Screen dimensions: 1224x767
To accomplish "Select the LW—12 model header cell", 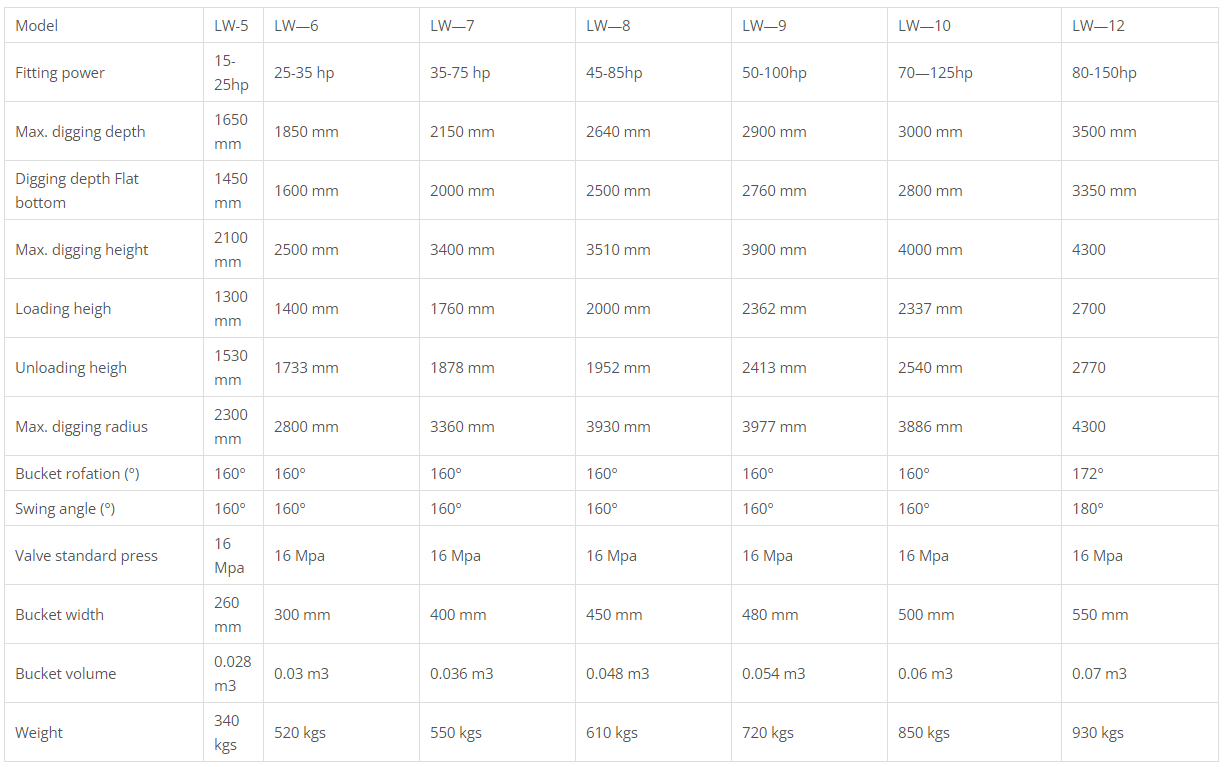I will [1098, 25].
